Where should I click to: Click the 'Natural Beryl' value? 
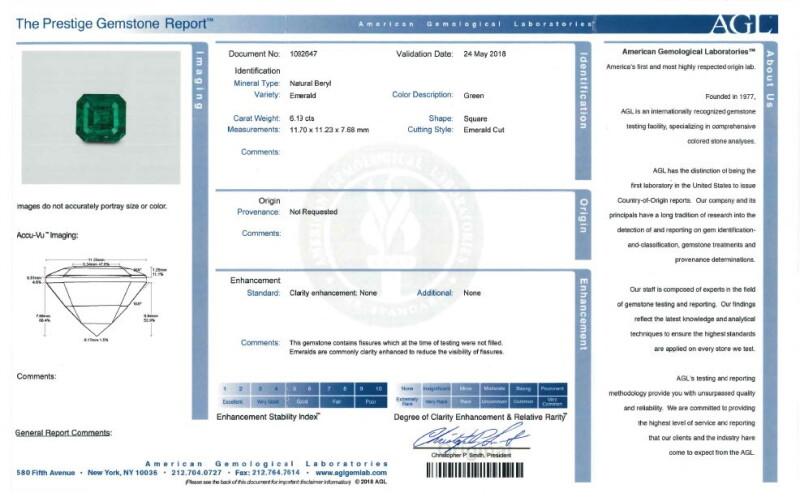310,83
